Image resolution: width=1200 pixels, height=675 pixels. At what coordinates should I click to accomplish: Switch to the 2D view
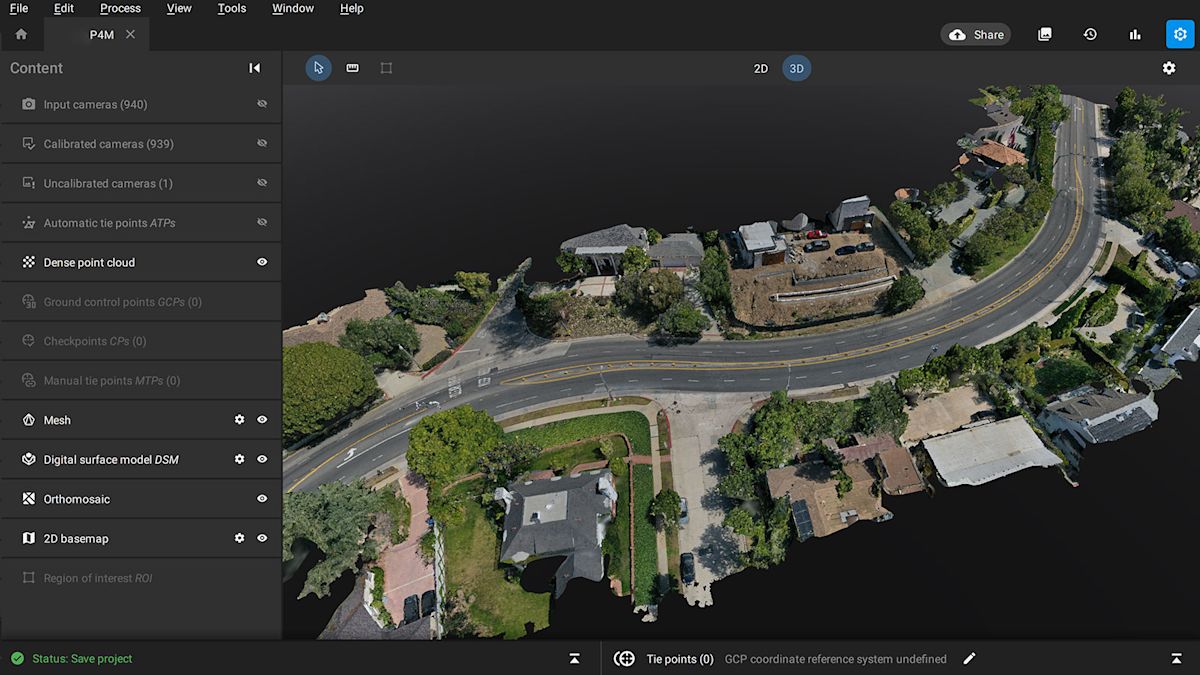(760, 67)
